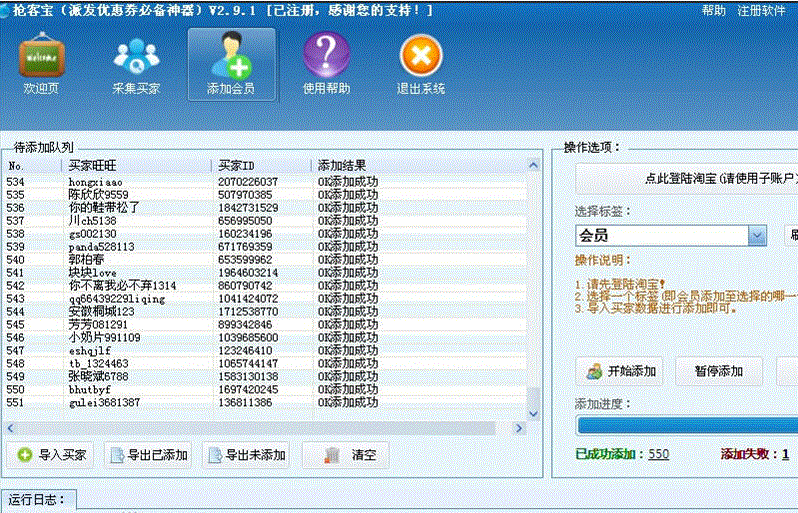The height and width of the screenshot is (513, 798).
Task: Open the 添加会员 add member icon
Action: click(x=231, y=64)
